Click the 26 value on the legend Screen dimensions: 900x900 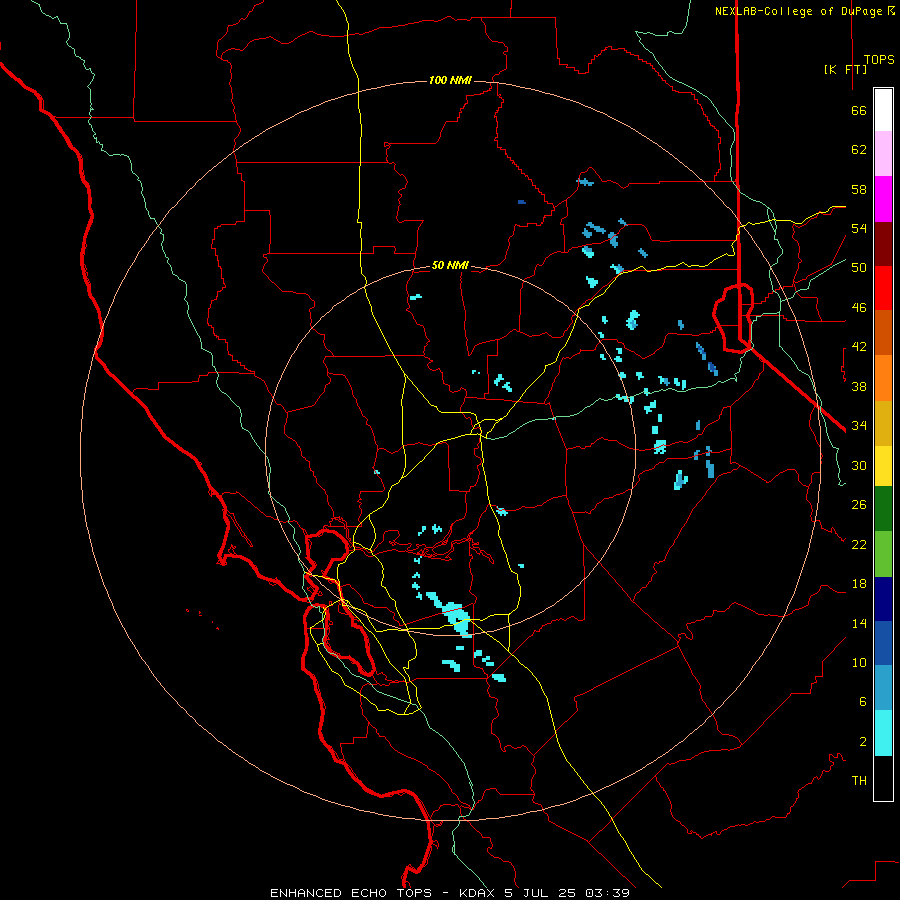(859, 505)
